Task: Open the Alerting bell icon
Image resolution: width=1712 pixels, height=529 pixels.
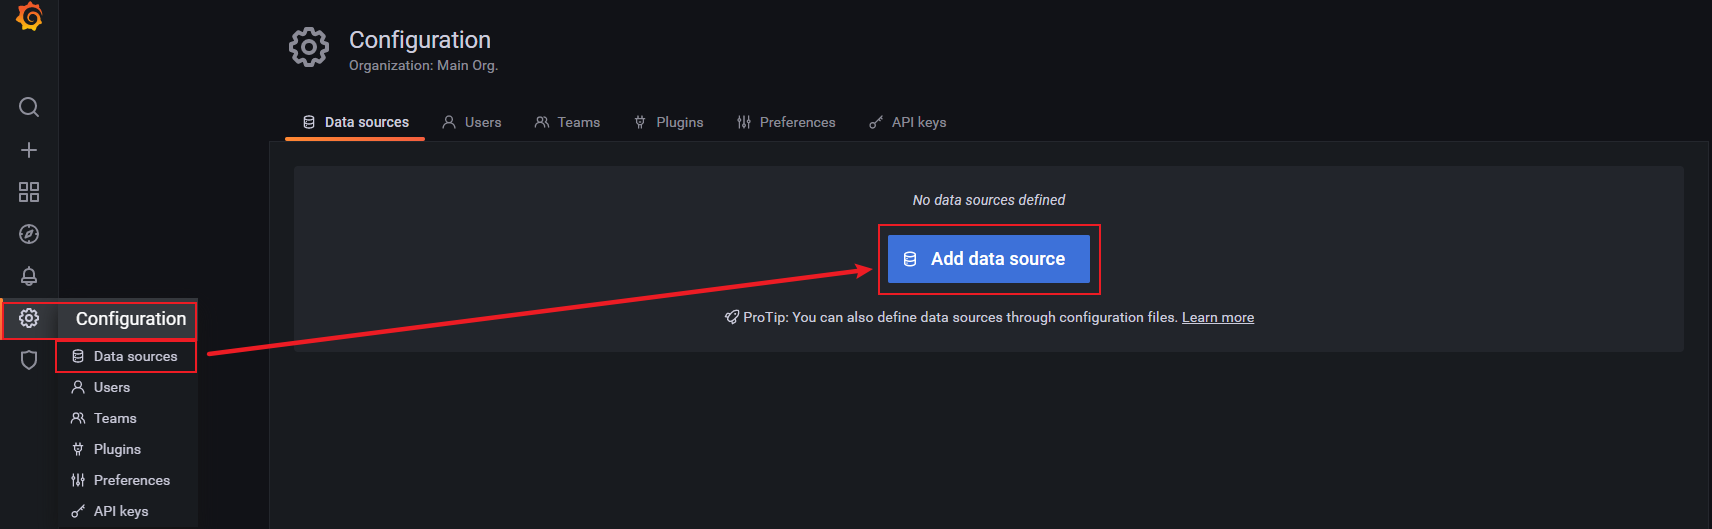Action: 29,276
